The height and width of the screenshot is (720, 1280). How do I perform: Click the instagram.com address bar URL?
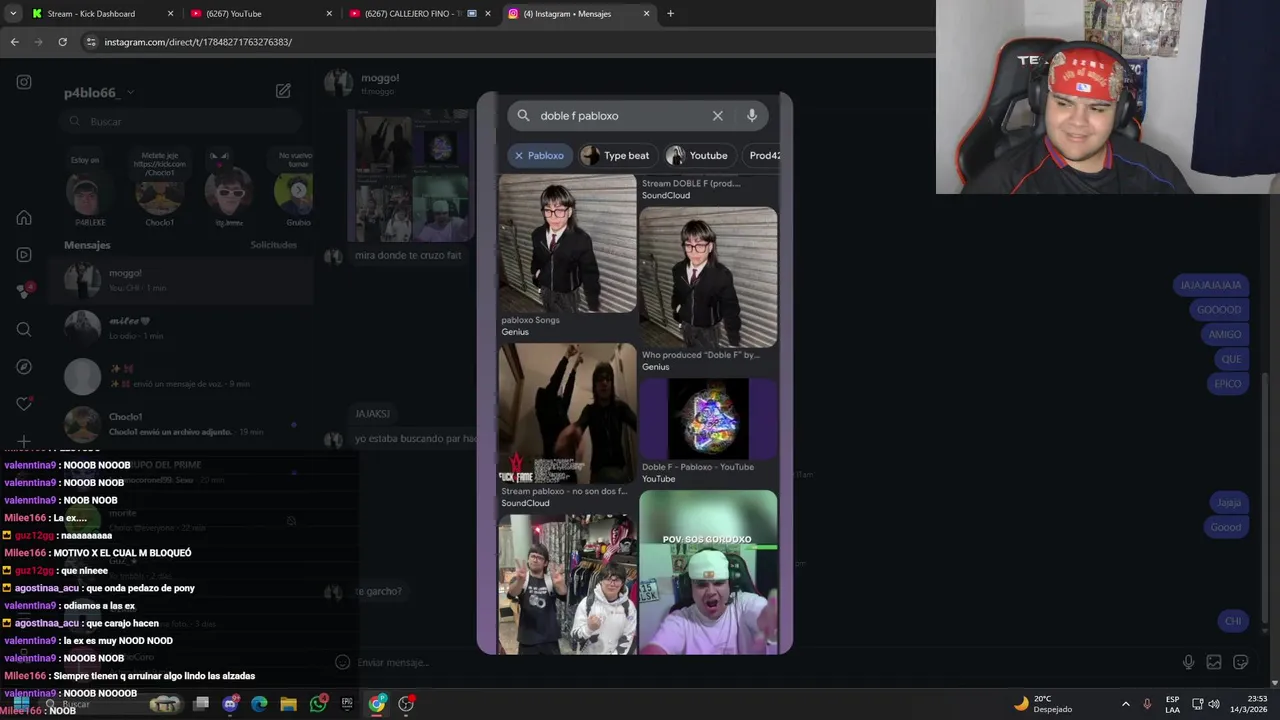[198, 42]
